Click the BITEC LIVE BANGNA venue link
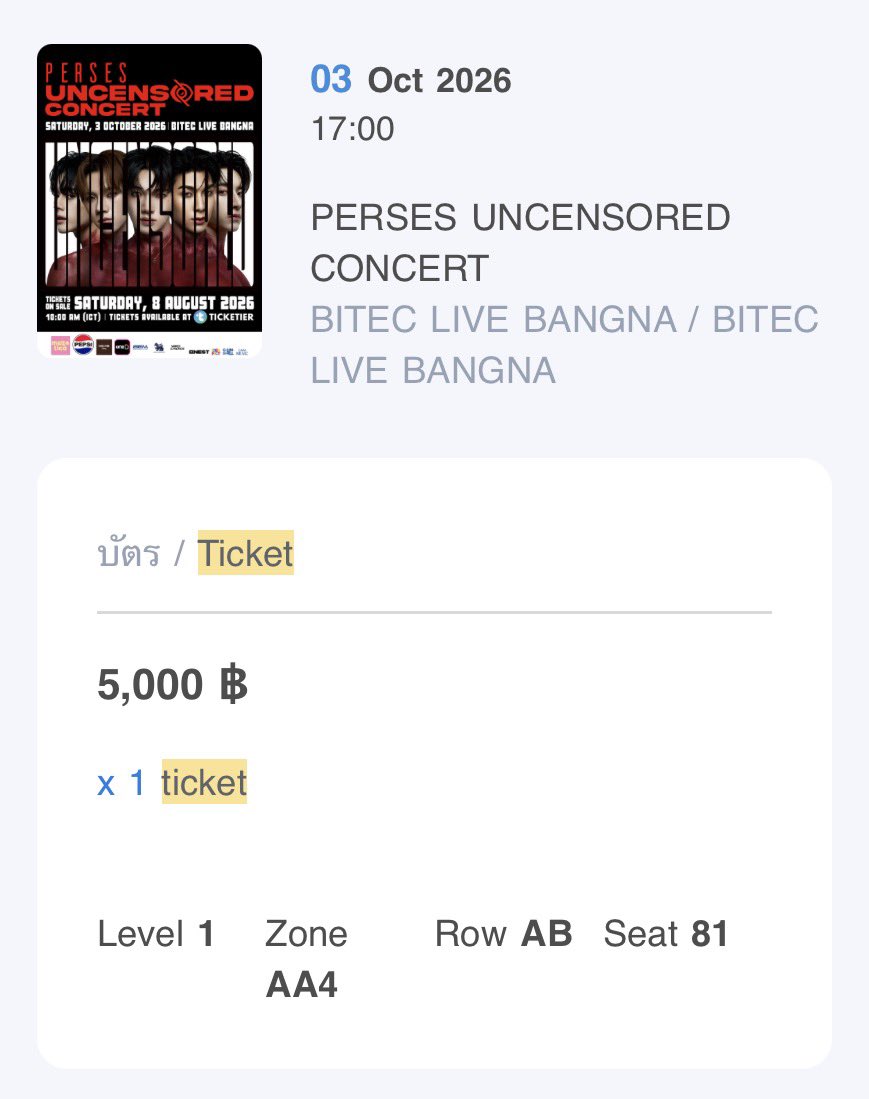869x1099 pixels. (x=565, y=345)
